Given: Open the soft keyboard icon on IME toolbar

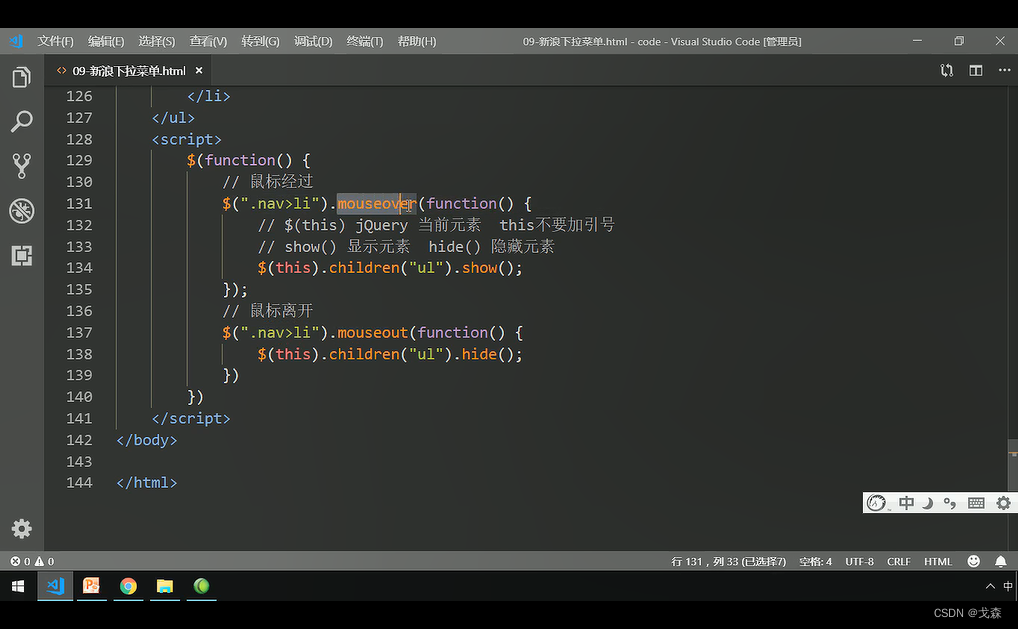Looking at the screenshot, I should tap(976, 503).
